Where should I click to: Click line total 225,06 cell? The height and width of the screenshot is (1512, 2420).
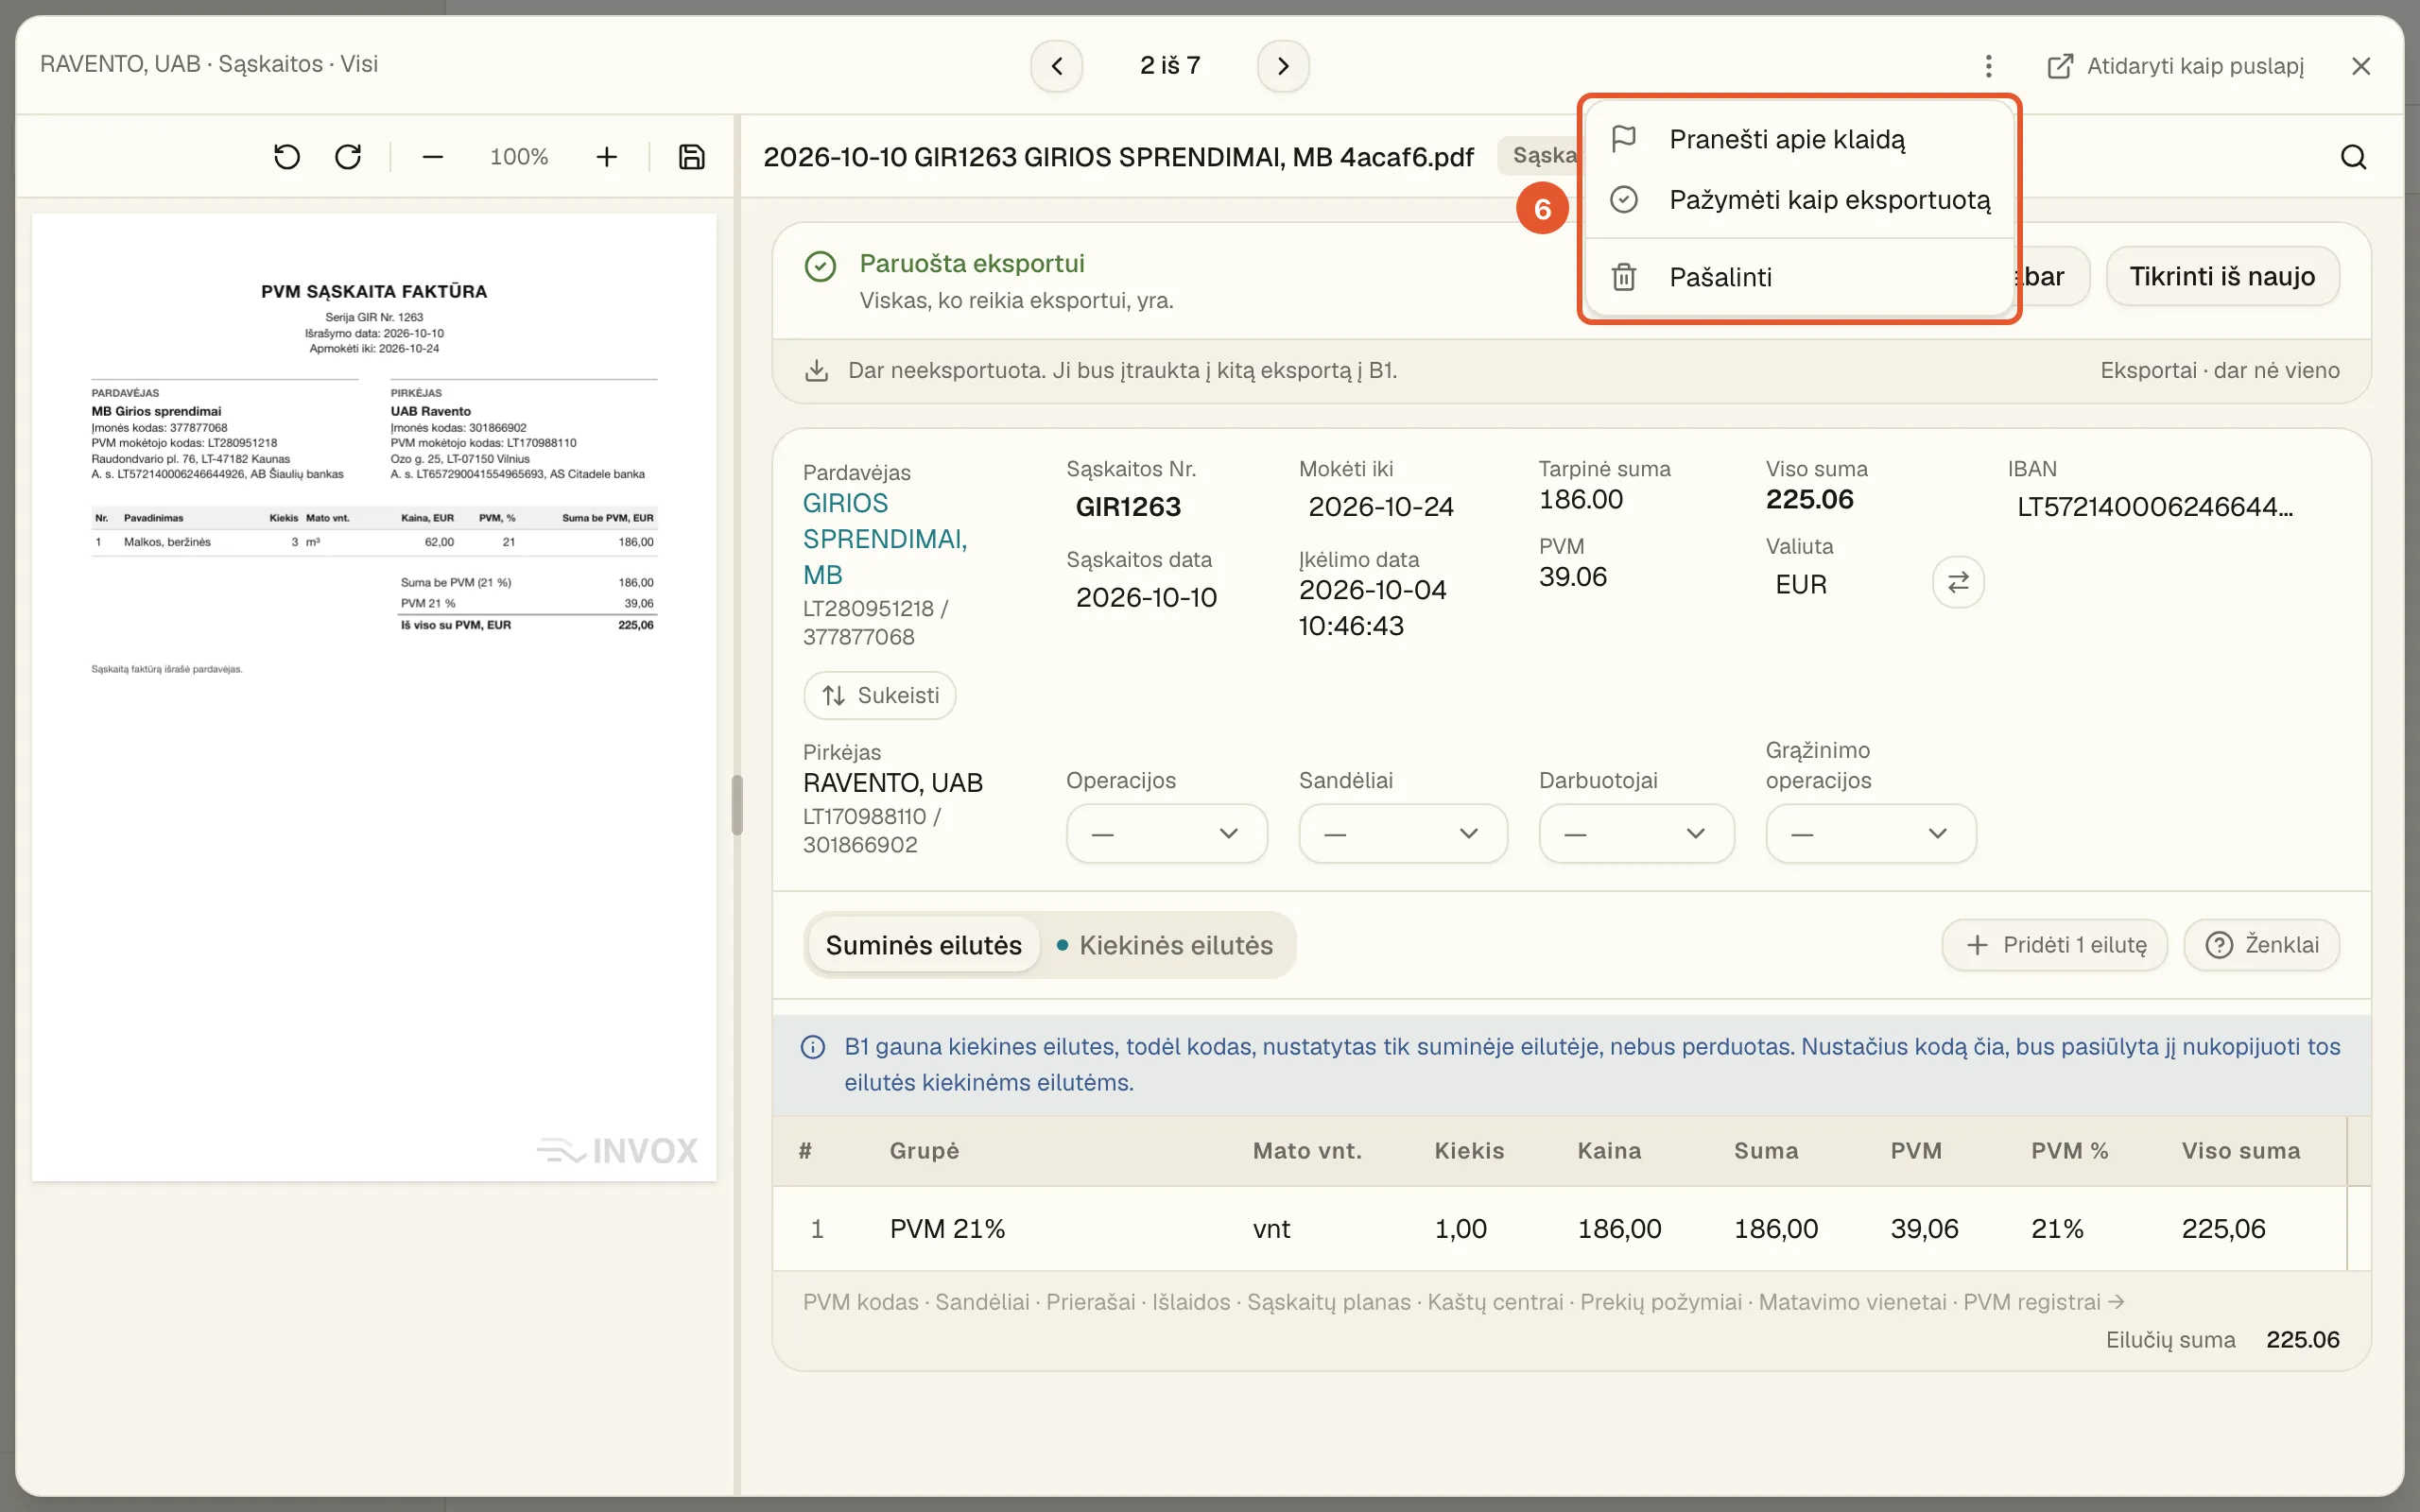[x=2223, y=1228]
